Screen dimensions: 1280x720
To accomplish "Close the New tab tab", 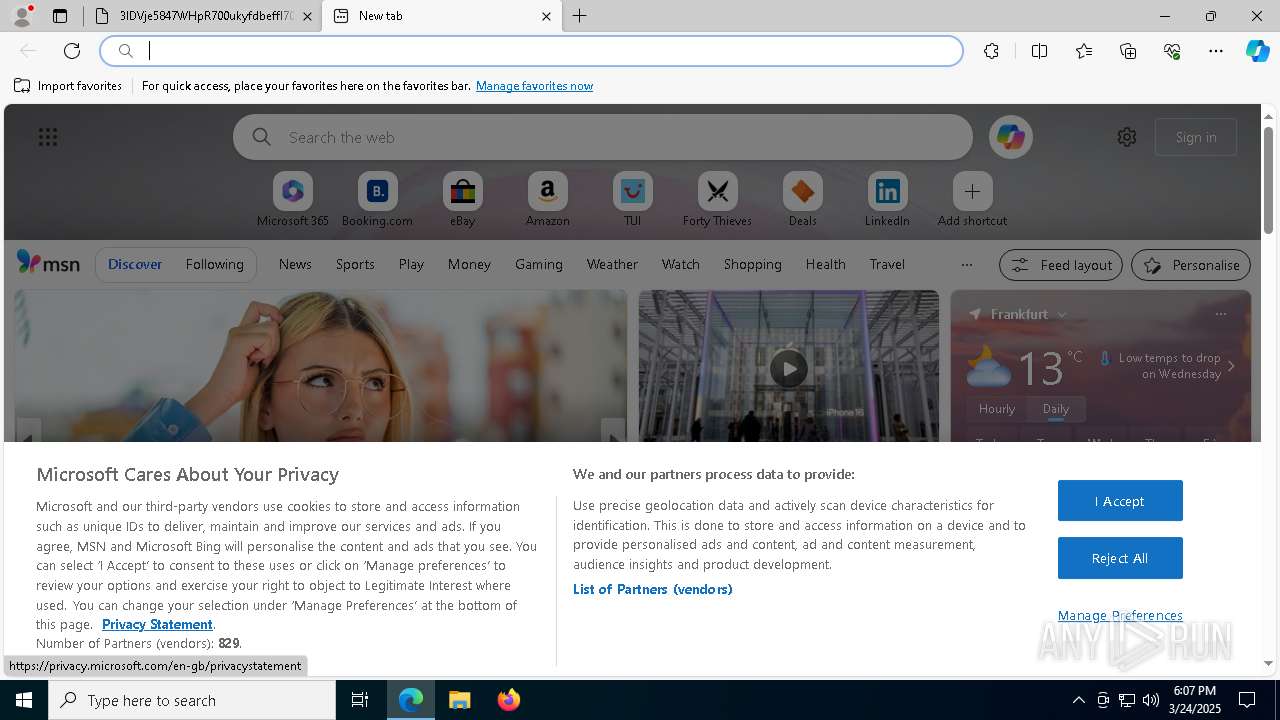I will pos(546,16).
